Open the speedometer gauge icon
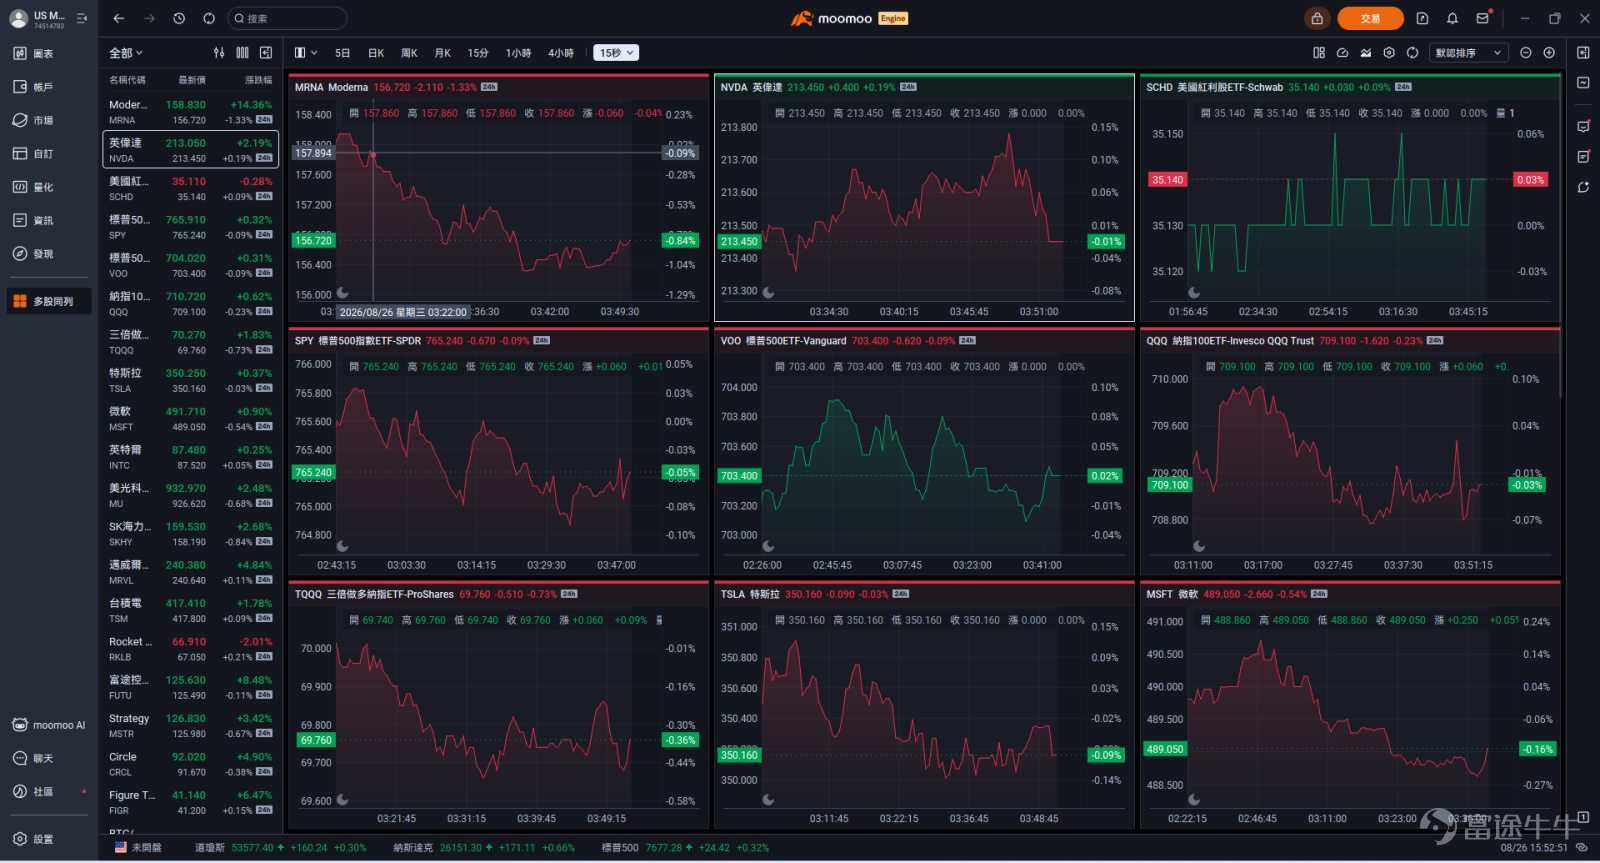The image size is (1600, 863). [1342, 53]
